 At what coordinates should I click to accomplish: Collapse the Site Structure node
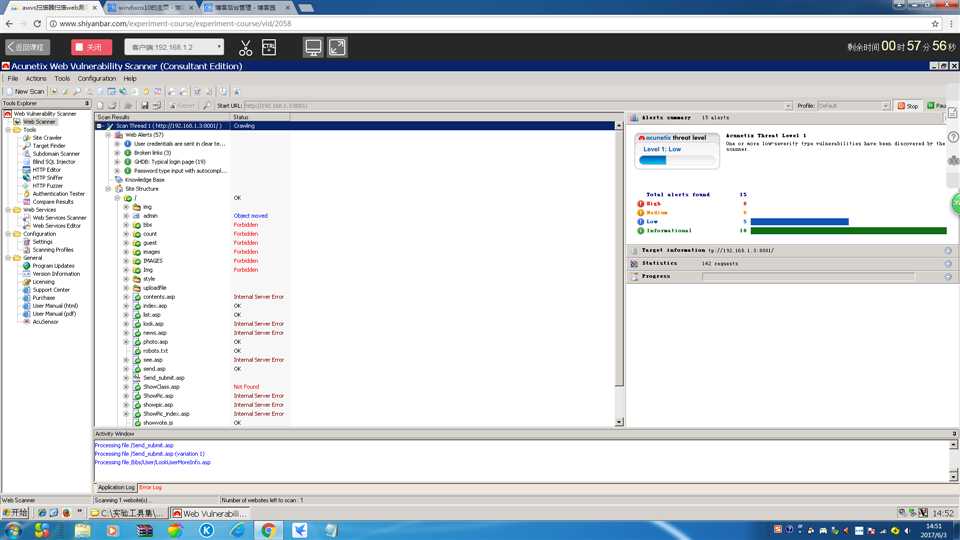[108, 189]
